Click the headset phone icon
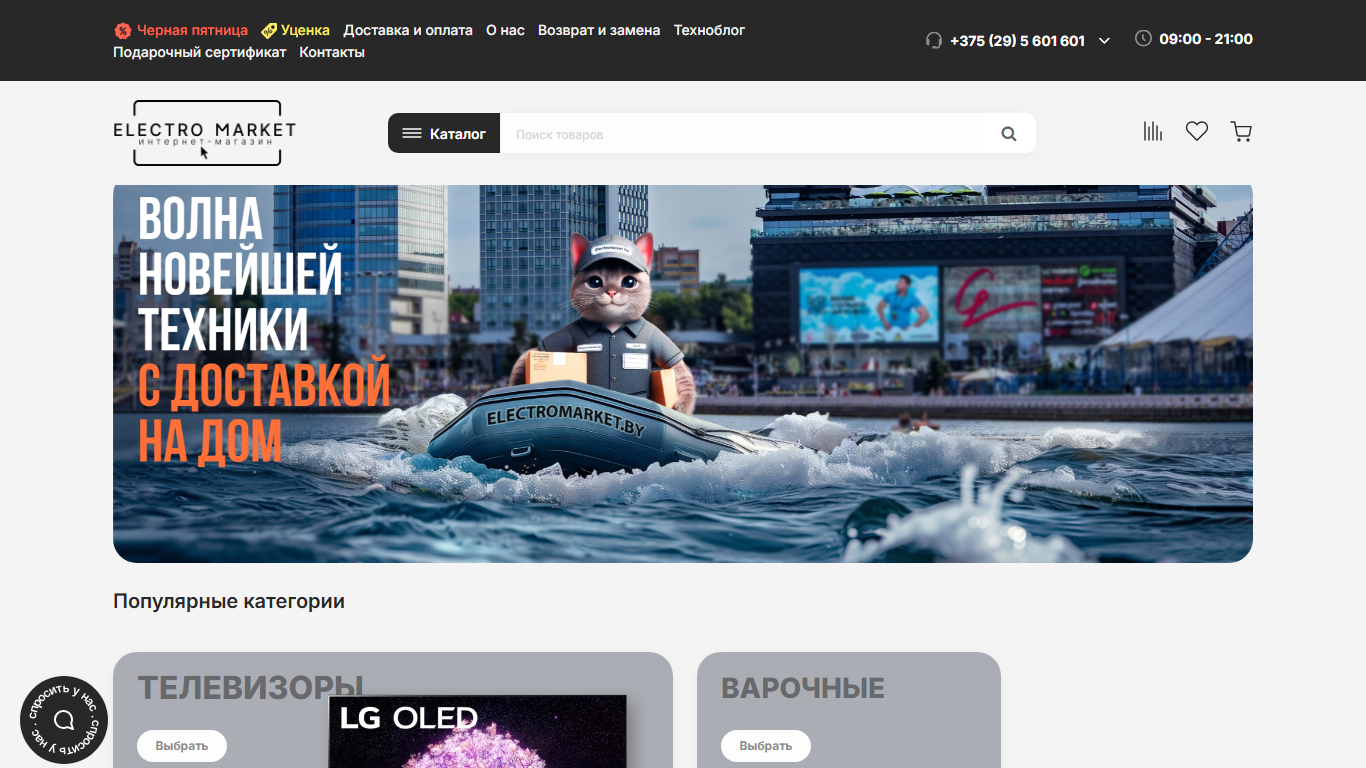Screen dimensions: 1366x768 [934, 40]
